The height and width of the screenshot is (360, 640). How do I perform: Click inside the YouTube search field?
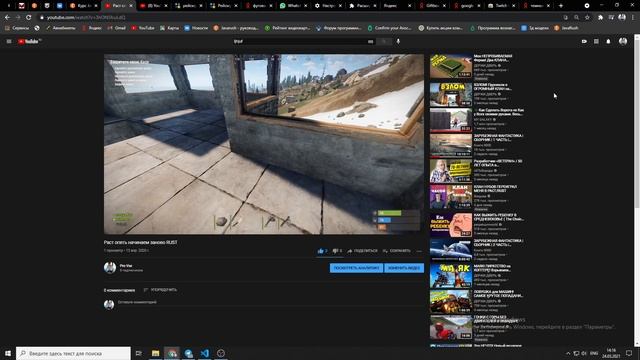point(300,41)
